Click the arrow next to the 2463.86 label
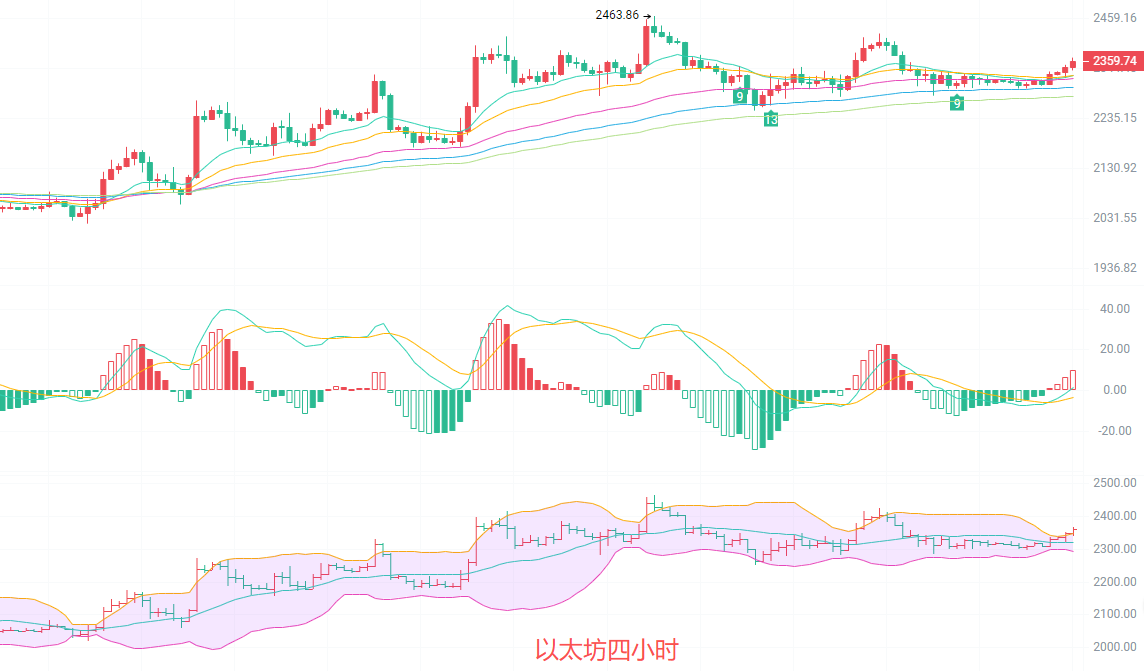Screen dimensions: 1144x671 click(x=647, y=16)
